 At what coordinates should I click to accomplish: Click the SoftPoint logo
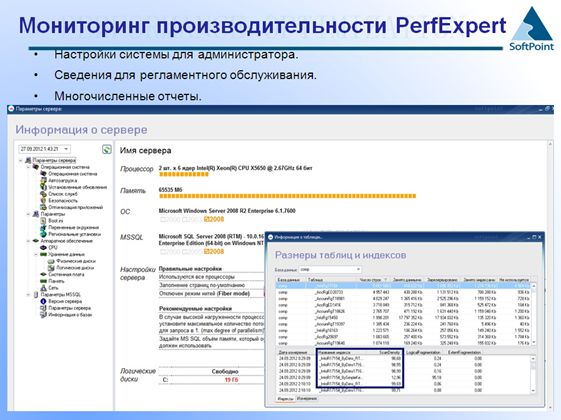[x=531, y=29]
